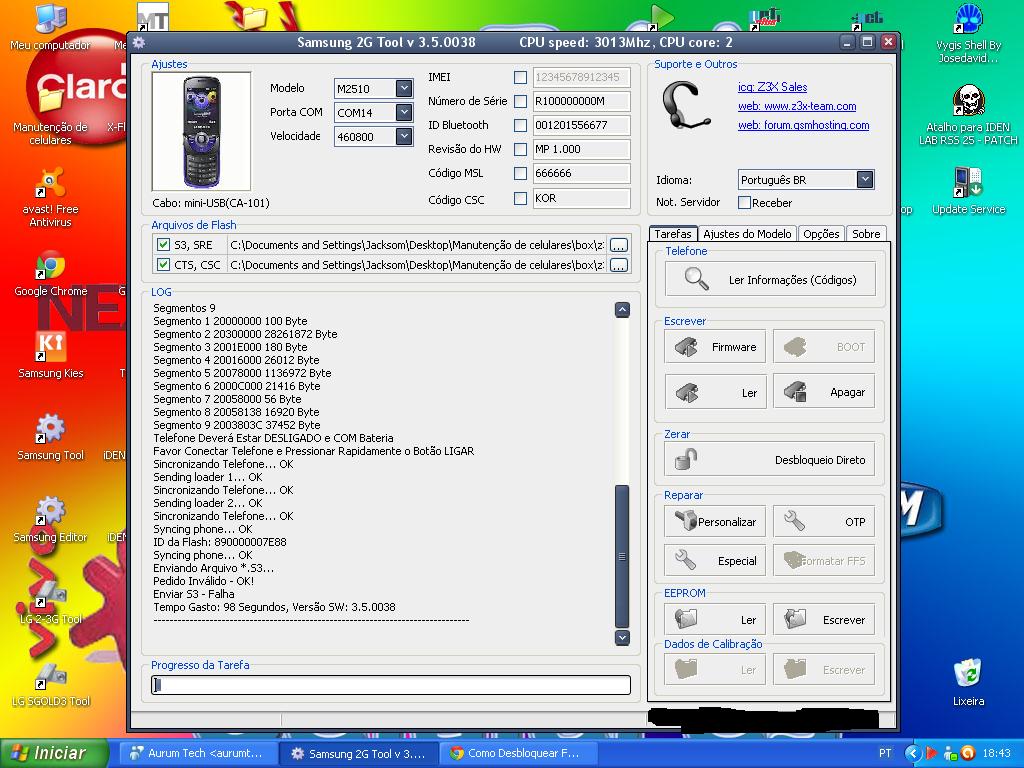
Task: Open avast! Free Antivirus desktop icon
Action: [x=50, y=197]
